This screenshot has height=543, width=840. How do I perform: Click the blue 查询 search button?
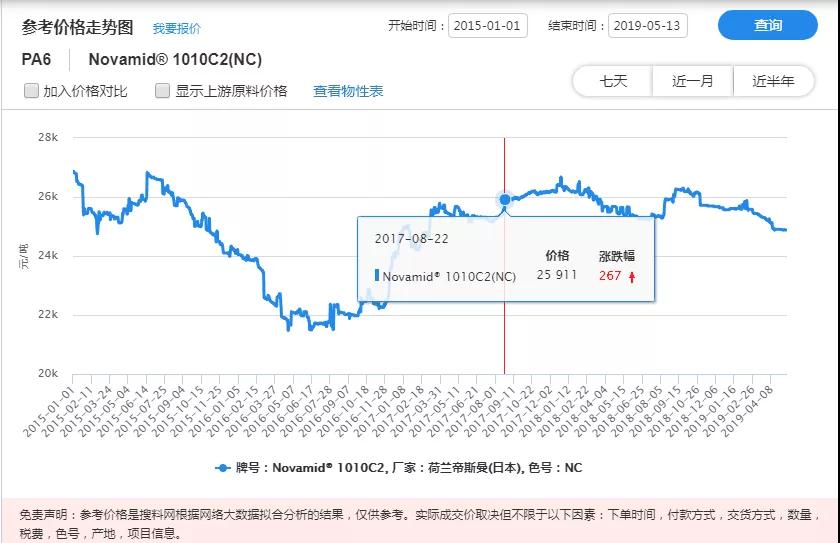(767, 26)
